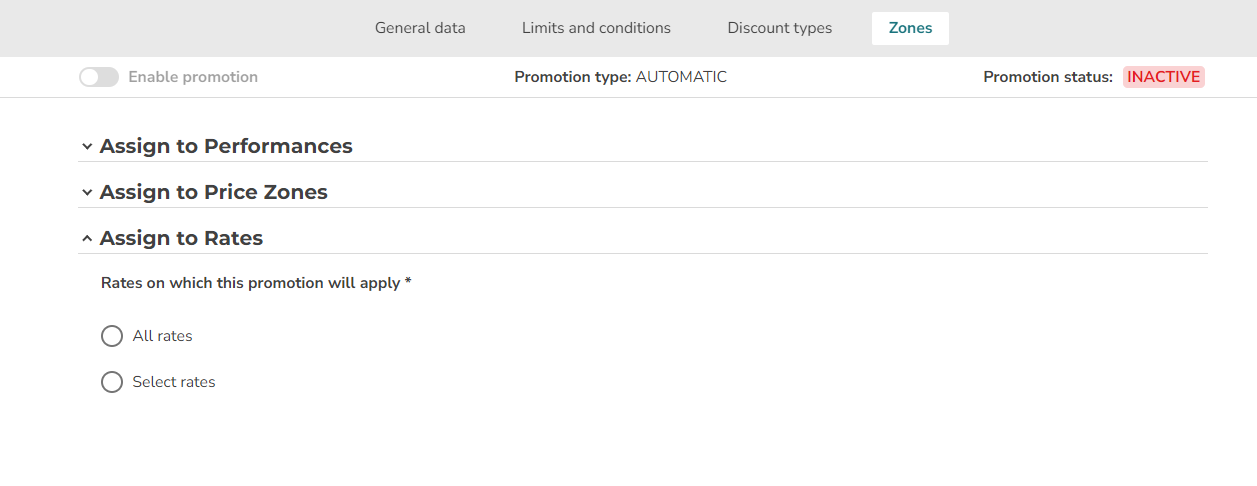Screen dimensions: 1257x486
Task: Click the red INACTIVE status badge
Action: coord(1164,77)
